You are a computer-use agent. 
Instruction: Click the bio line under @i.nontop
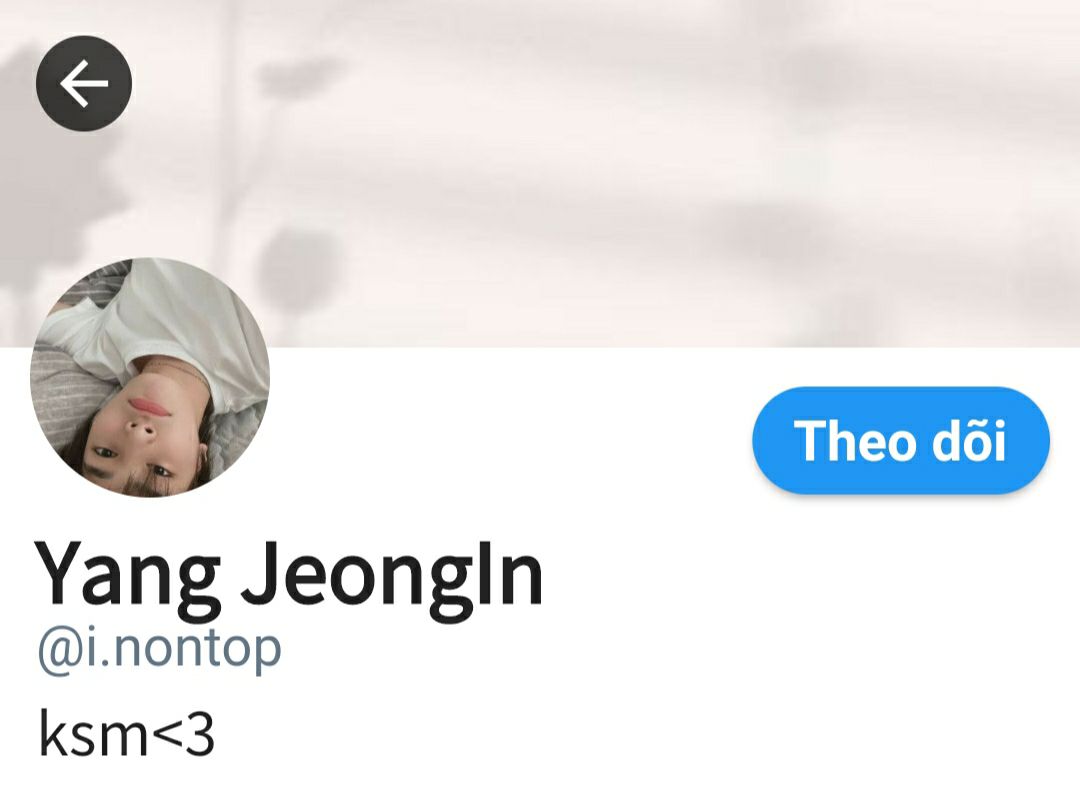(x=126, y=733)
